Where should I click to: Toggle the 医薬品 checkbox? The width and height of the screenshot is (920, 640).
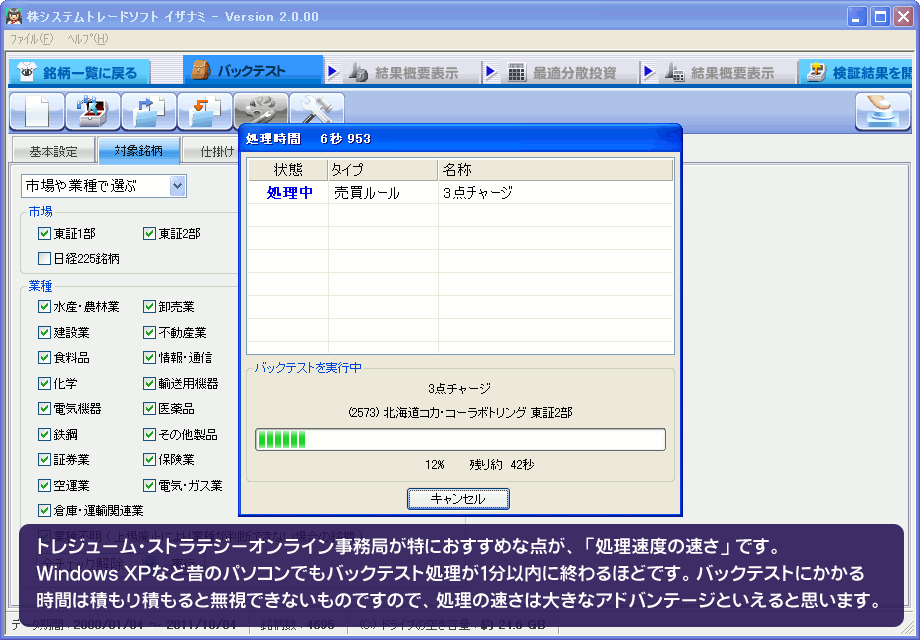pos(149,408)
